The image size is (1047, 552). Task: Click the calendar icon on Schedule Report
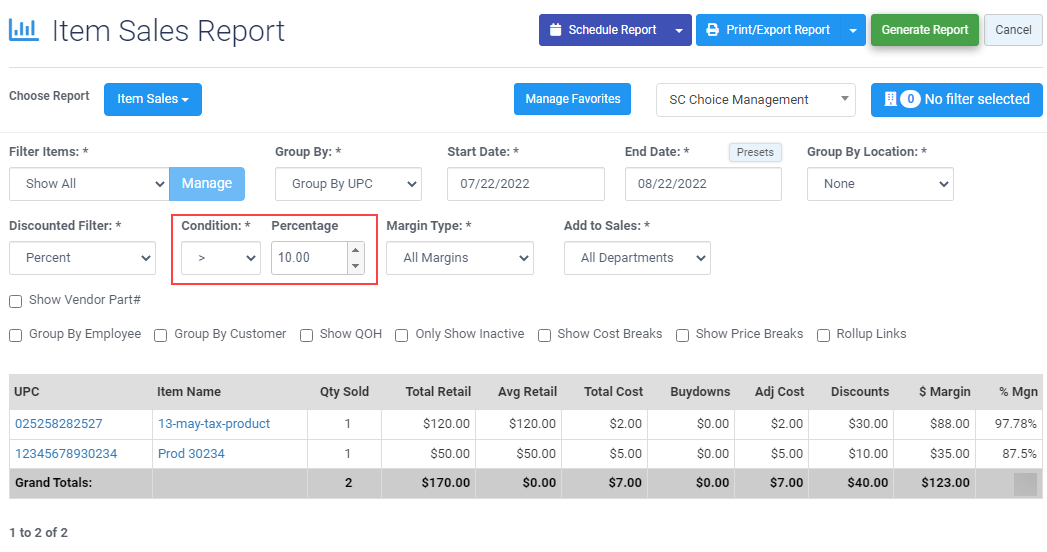click(x=556, y=30)
